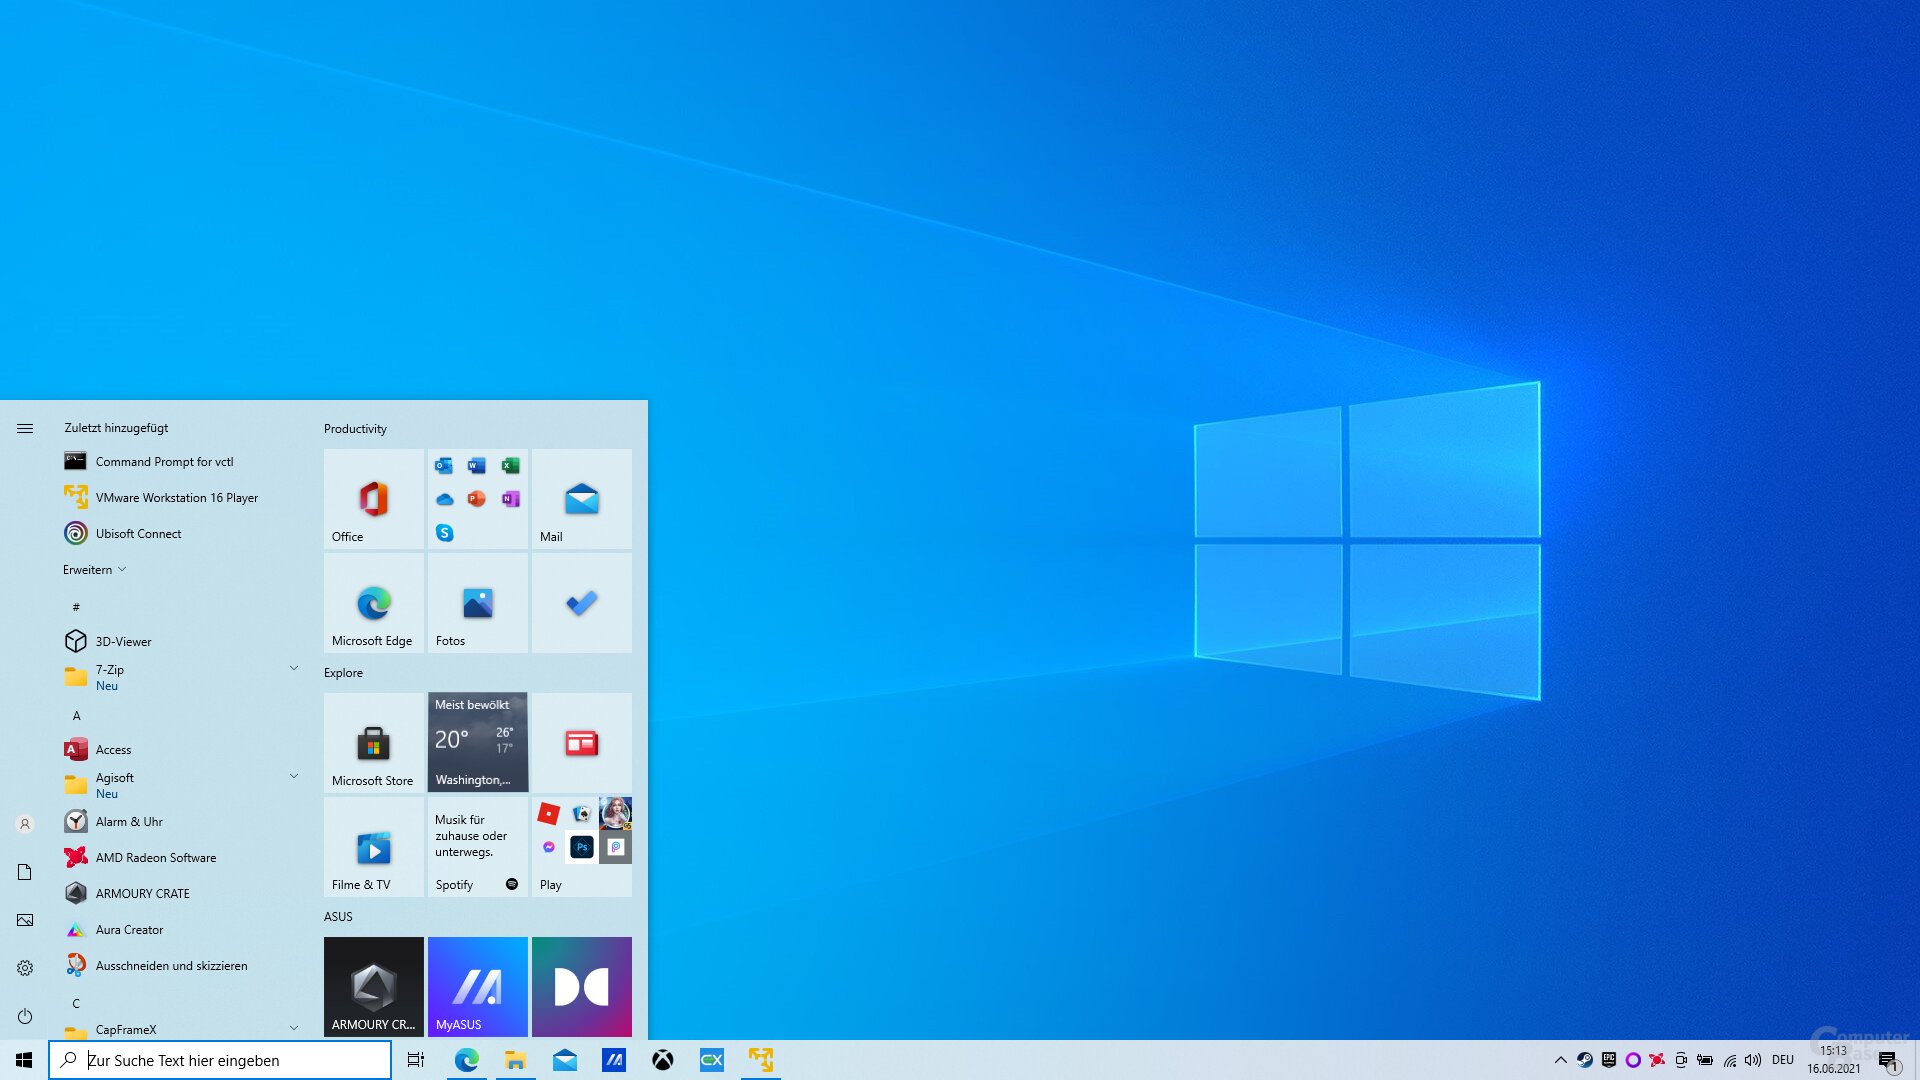Open Command Prompt for vctl
Screen dimensions: 1920x1080
[180, 461]
